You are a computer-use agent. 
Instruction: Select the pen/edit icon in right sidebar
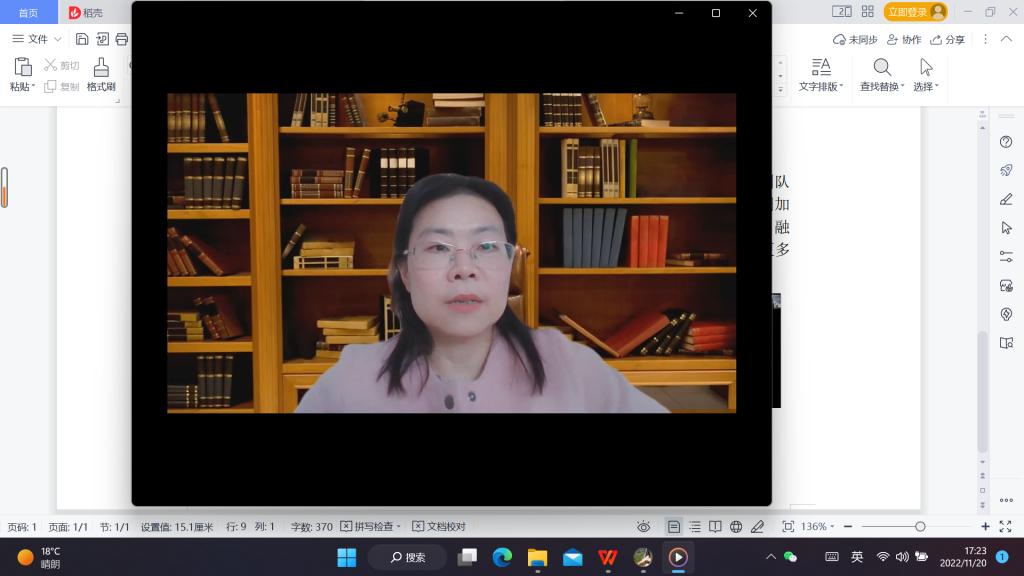(x=1006, y=199)
